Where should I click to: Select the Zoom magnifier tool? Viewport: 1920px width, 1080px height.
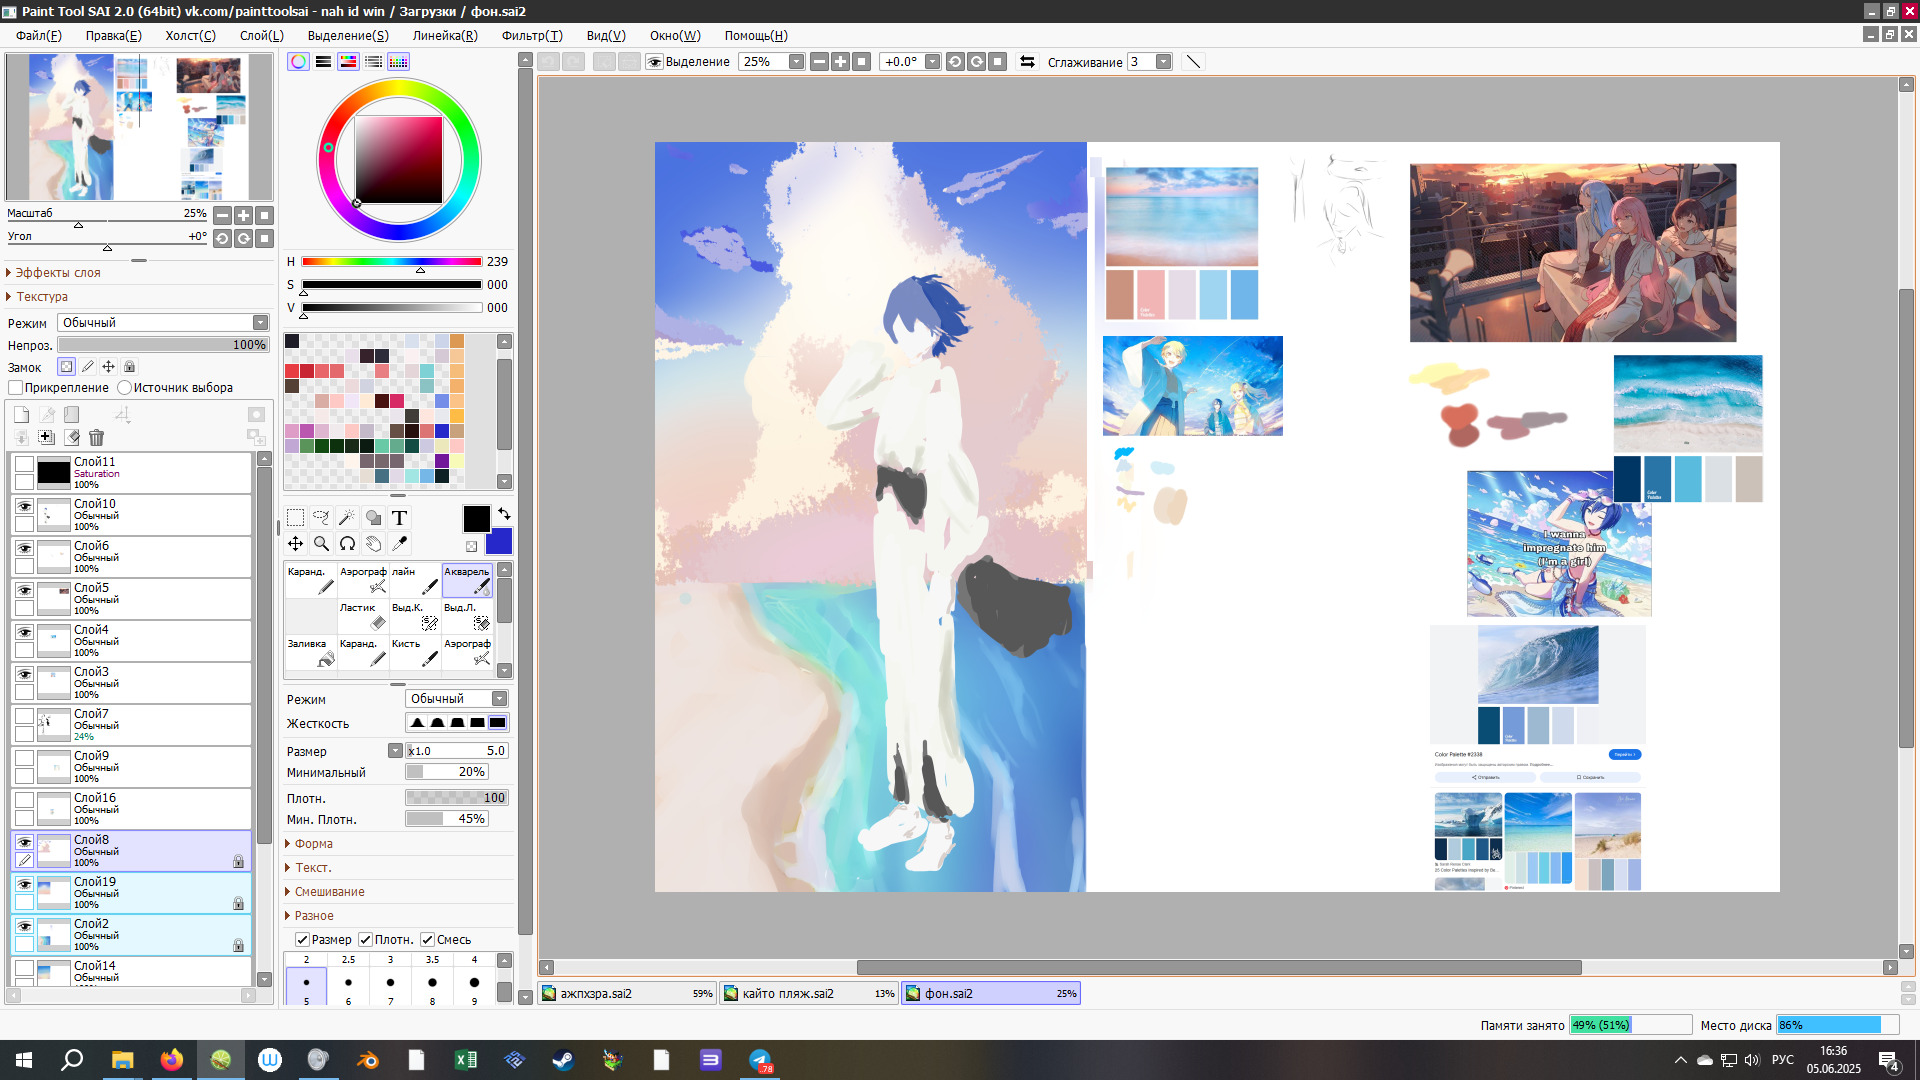tap(321, 543)
